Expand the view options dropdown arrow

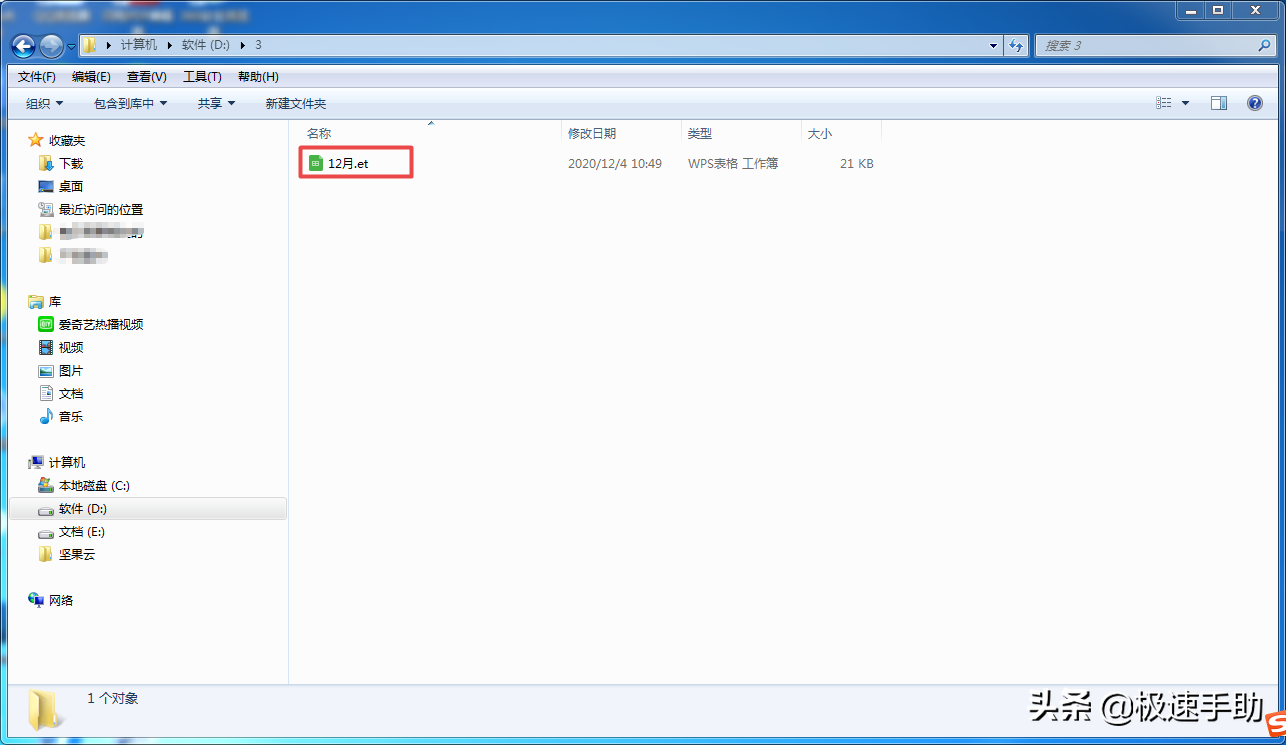coord(1186,103)
